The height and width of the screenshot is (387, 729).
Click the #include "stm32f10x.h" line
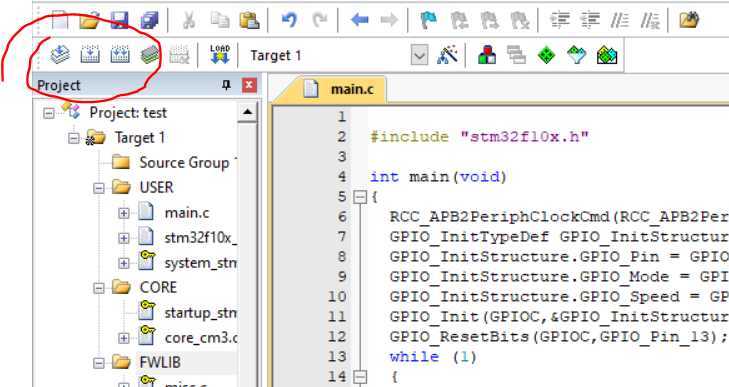pyautogui.click(x=479, y=137)
